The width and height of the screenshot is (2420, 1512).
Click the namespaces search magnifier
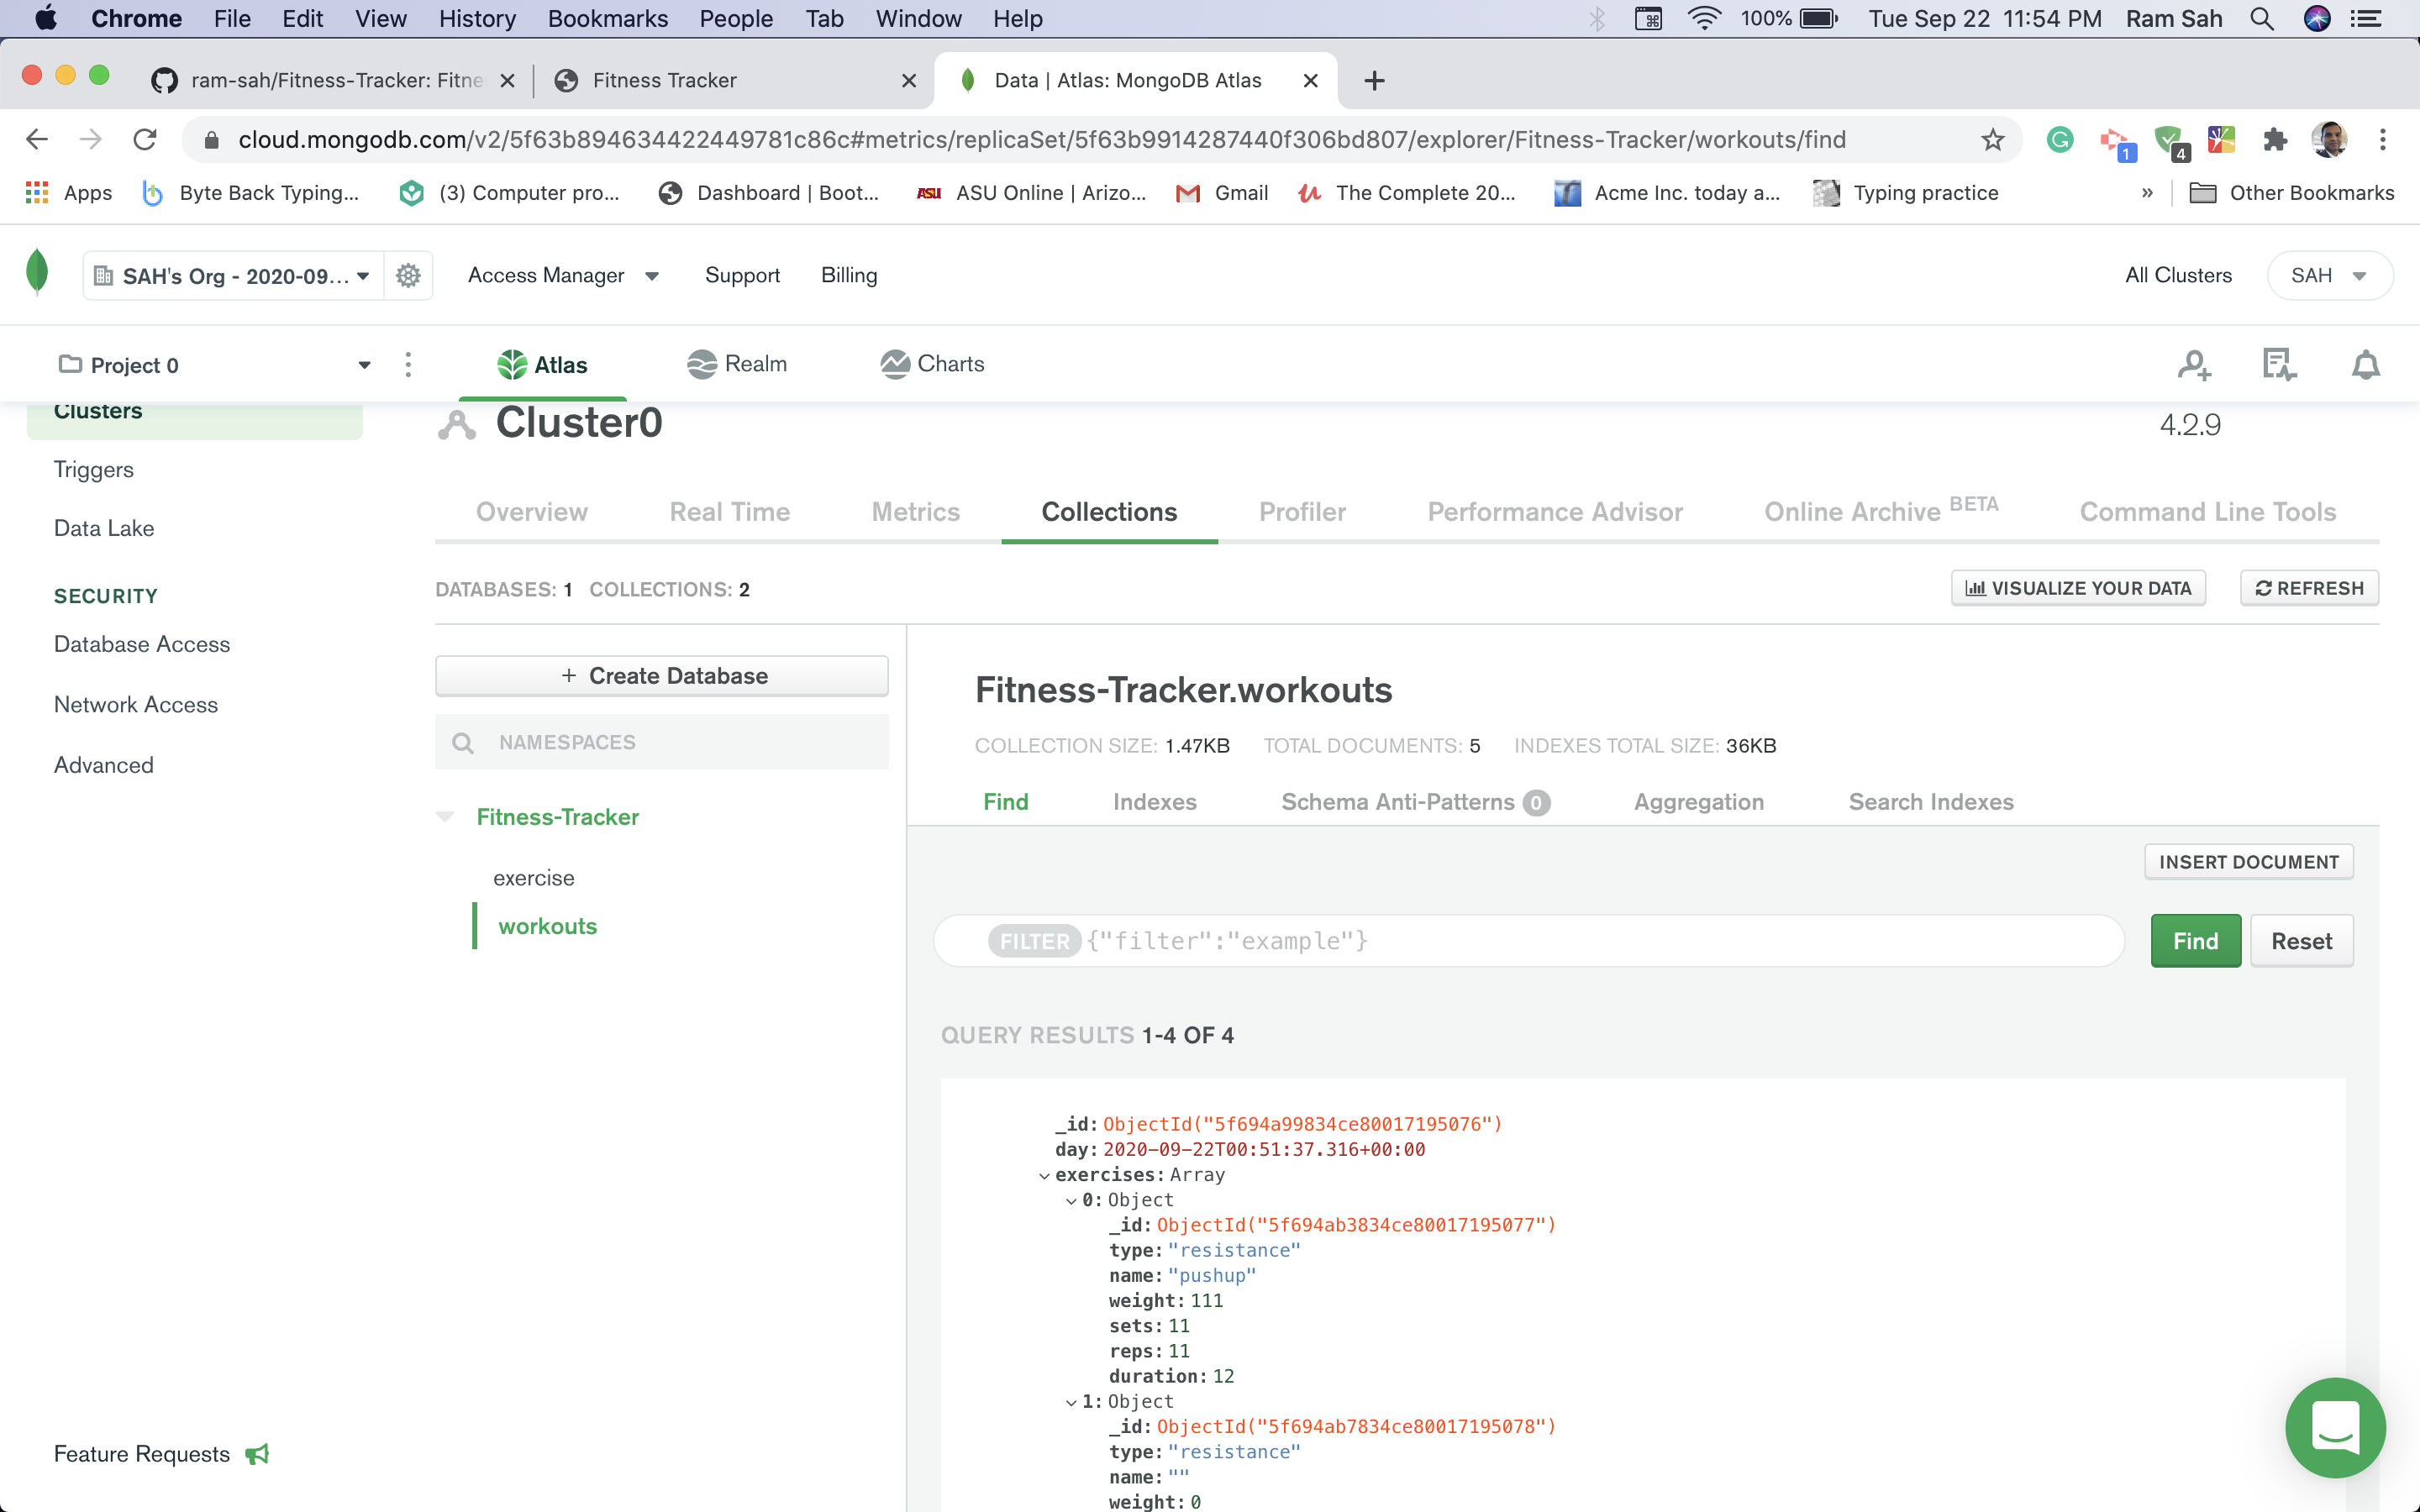463,742
